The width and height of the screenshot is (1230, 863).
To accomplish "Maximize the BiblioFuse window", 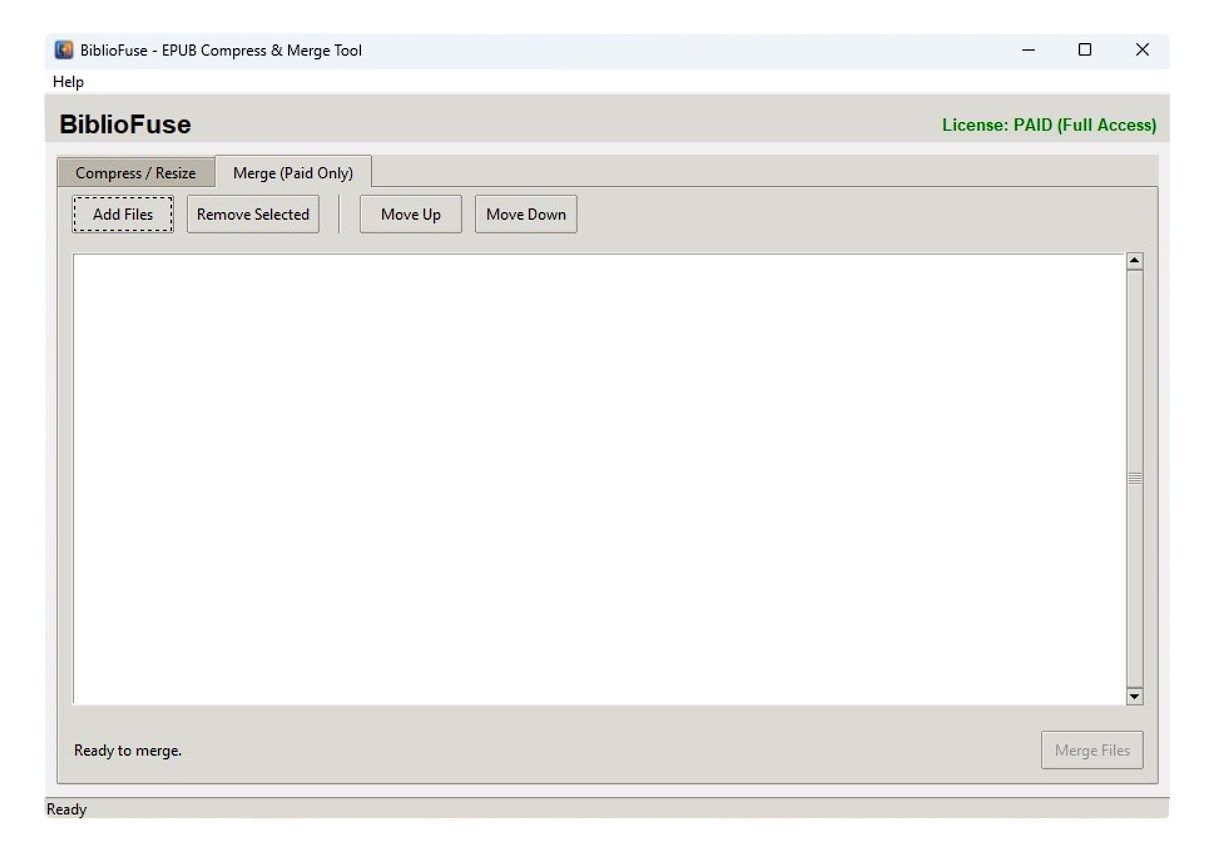I will click(1085, 50).
